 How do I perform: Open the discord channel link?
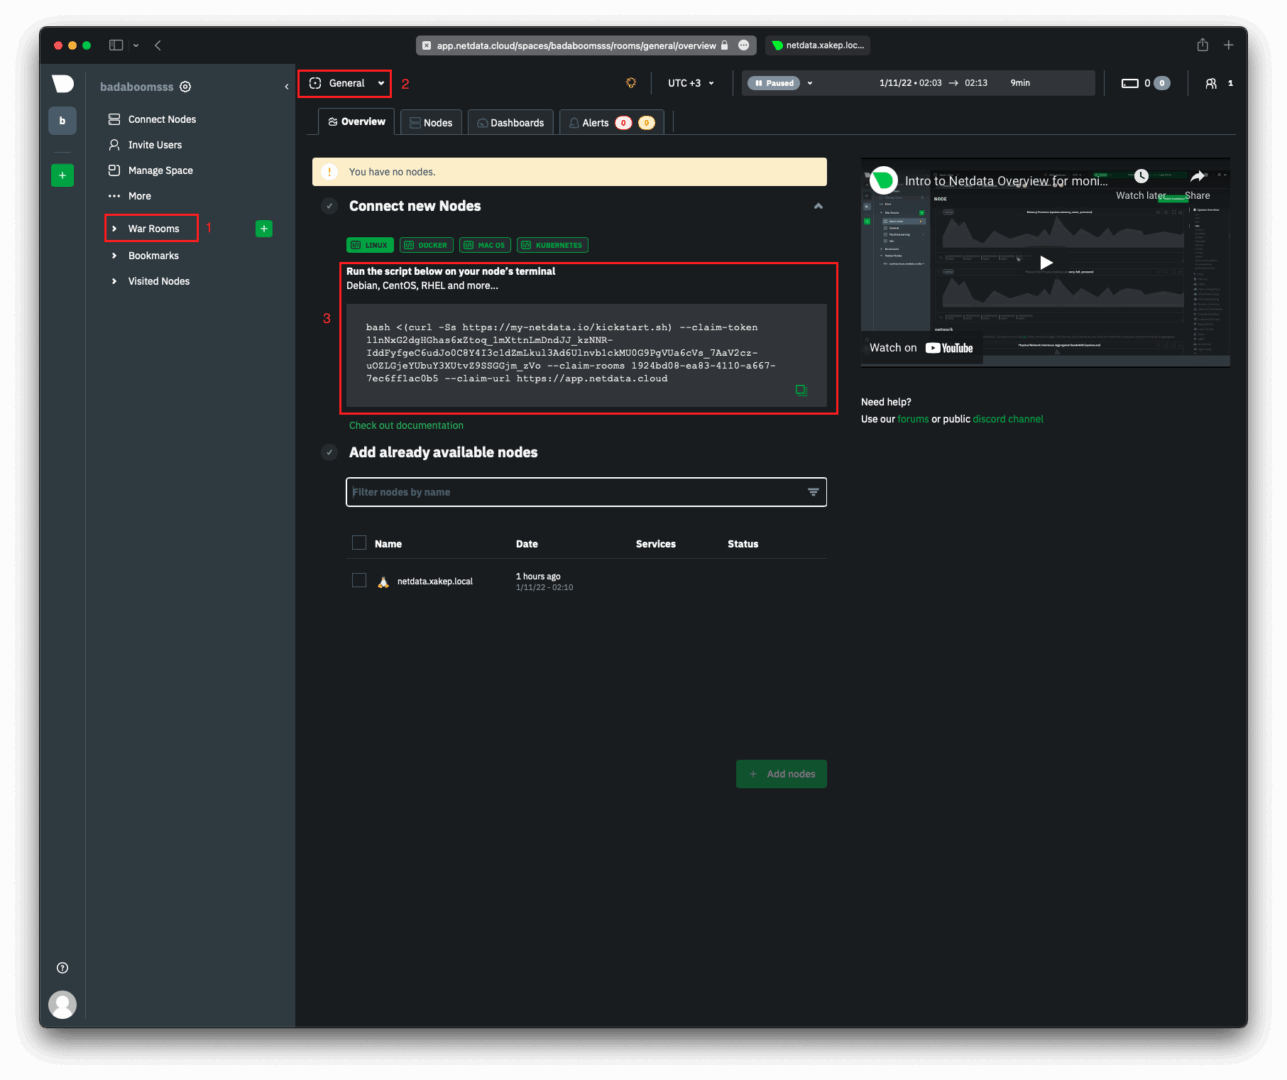tap(1008, 419)
